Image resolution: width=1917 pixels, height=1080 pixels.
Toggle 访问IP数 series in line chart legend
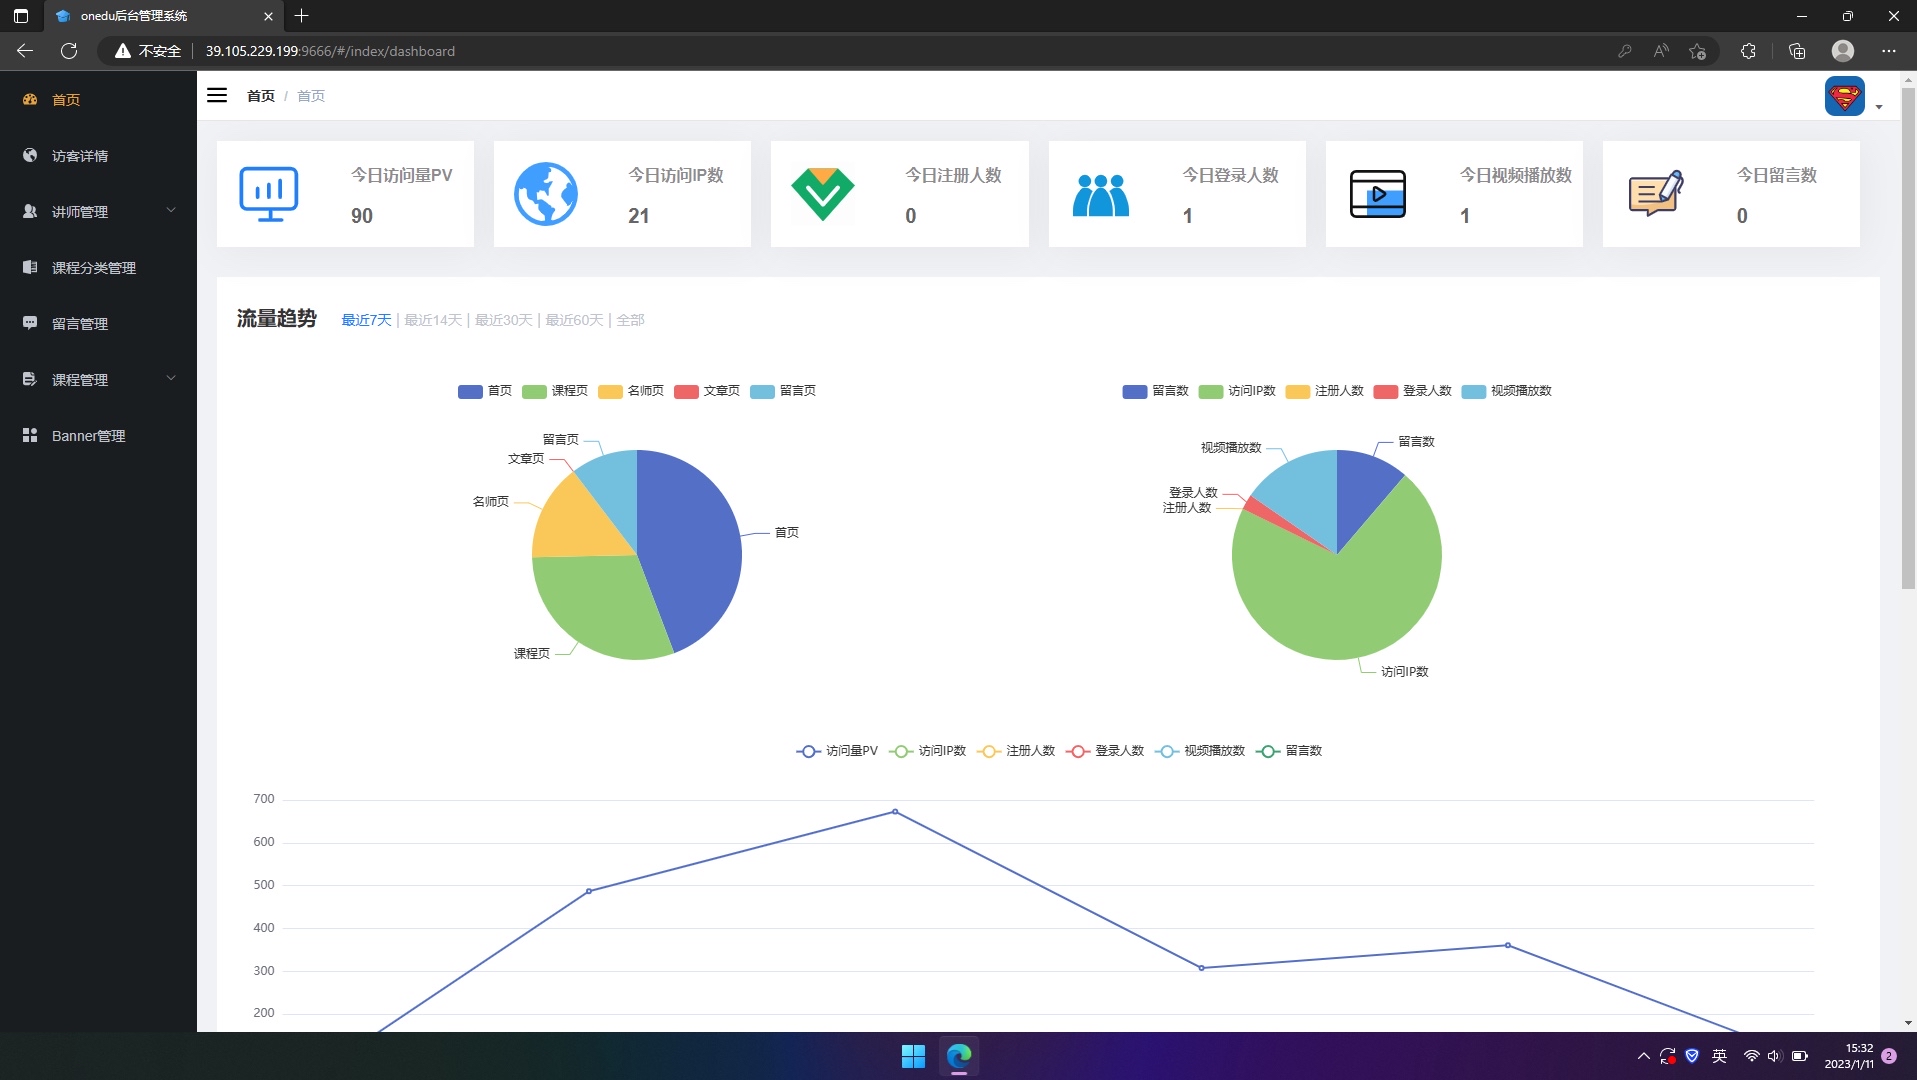(928, 751)
